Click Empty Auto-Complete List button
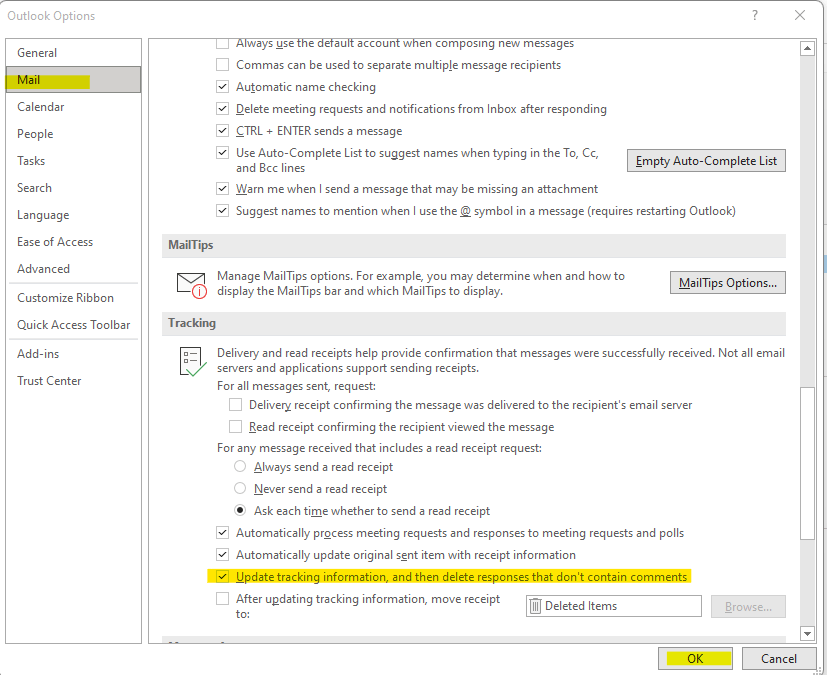 [x=706, y=161]
